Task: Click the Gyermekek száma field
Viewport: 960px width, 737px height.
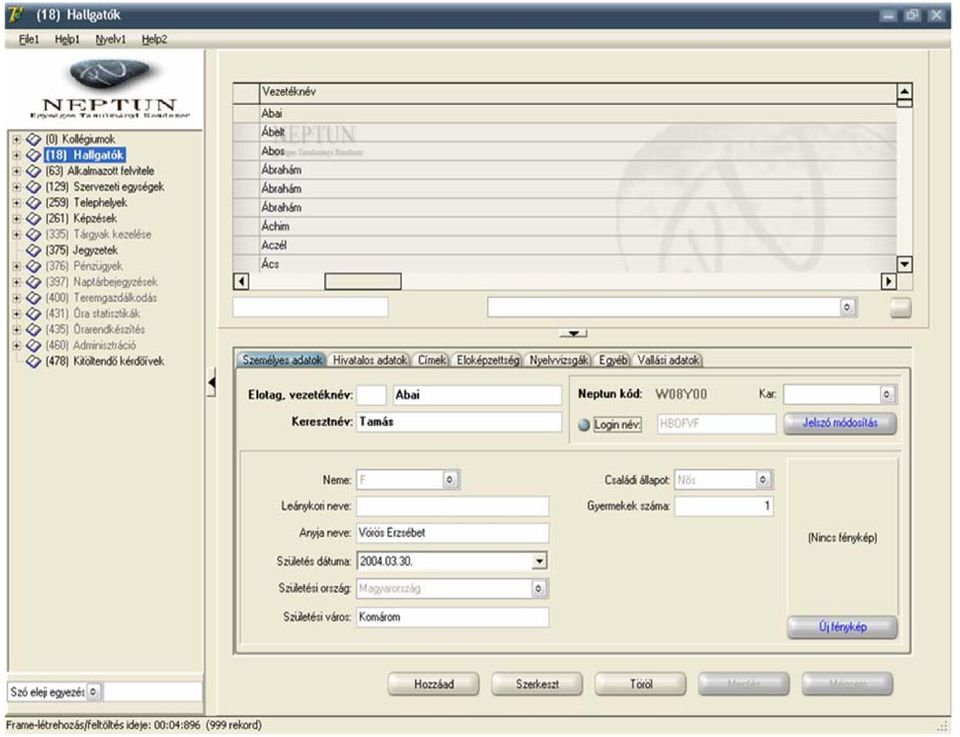Action: tap(724, 506)
